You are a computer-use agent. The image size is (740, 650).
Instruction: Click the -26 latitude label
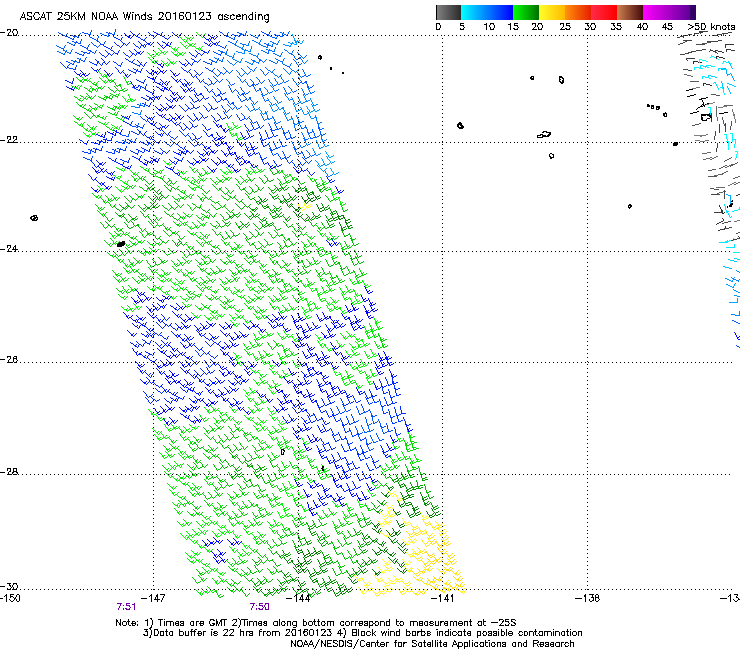pos(9,360)
